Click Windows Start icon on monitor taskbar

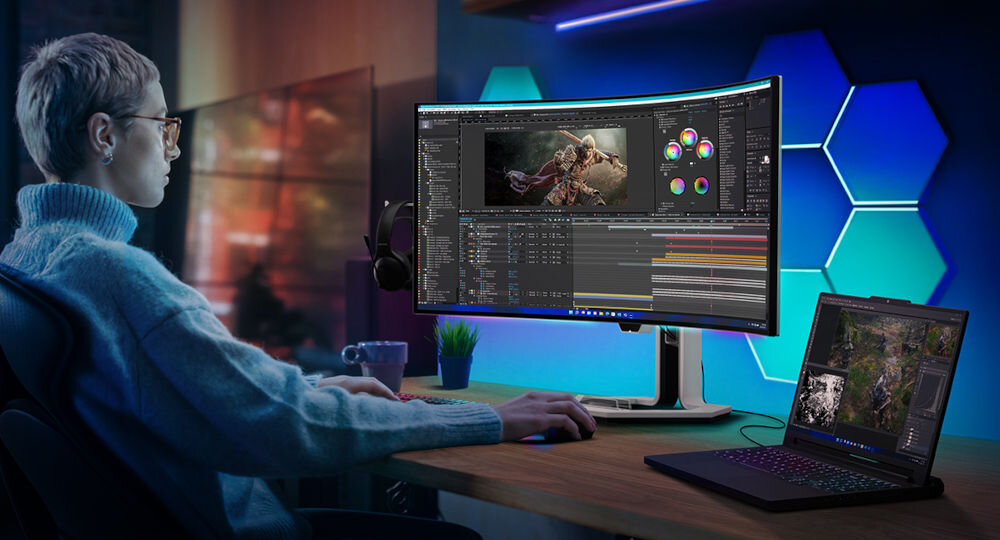click(571, 312)
